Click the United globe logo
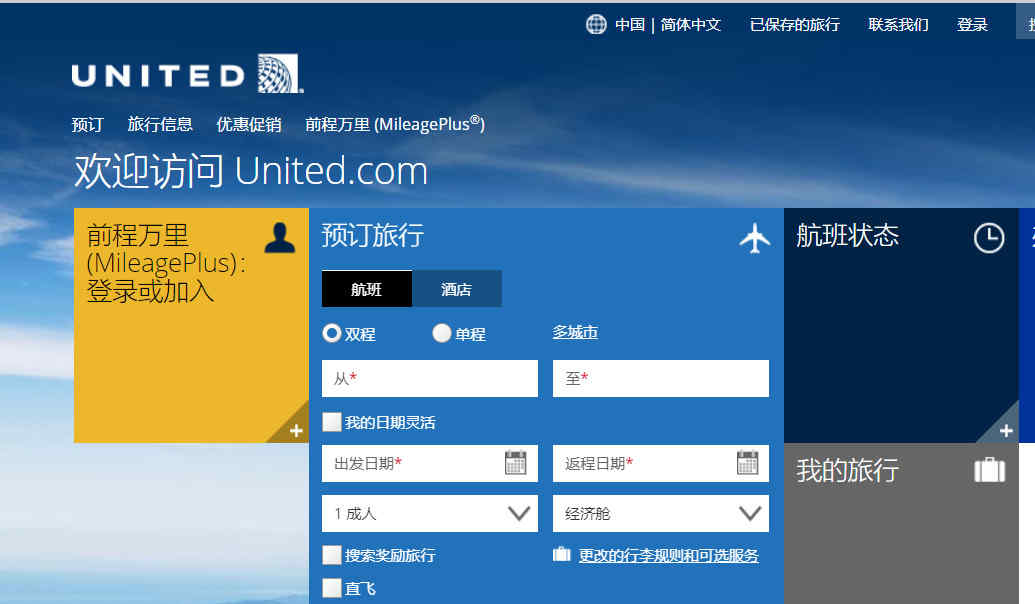The image size is (1035, 604). [279, 74]
